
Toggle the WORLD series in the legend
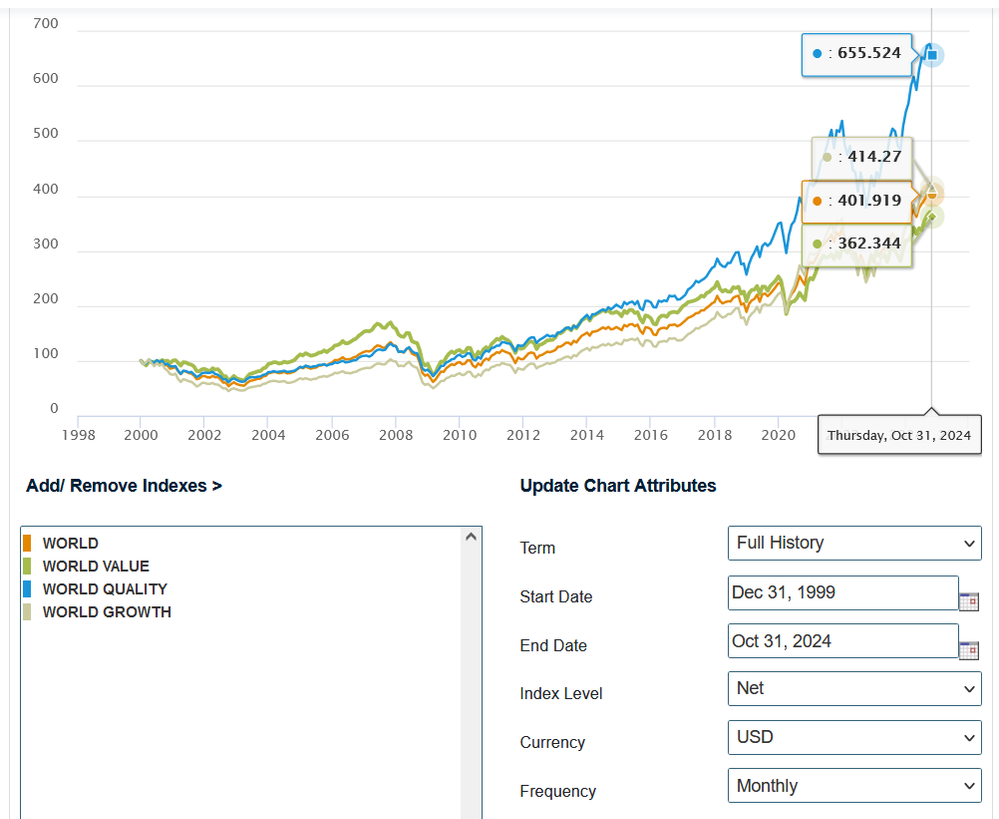tap(63, 543)
